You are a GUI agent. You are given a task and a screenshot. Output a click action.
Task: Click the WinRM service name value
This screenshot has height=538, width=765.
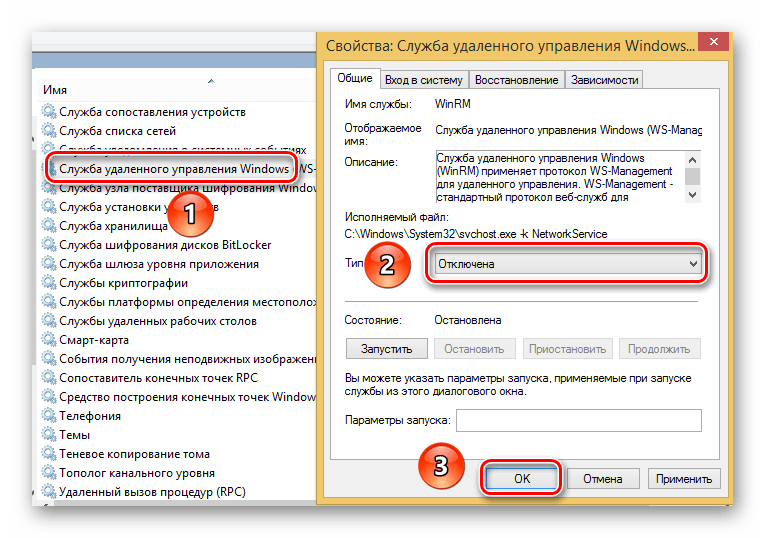(452, 104)
